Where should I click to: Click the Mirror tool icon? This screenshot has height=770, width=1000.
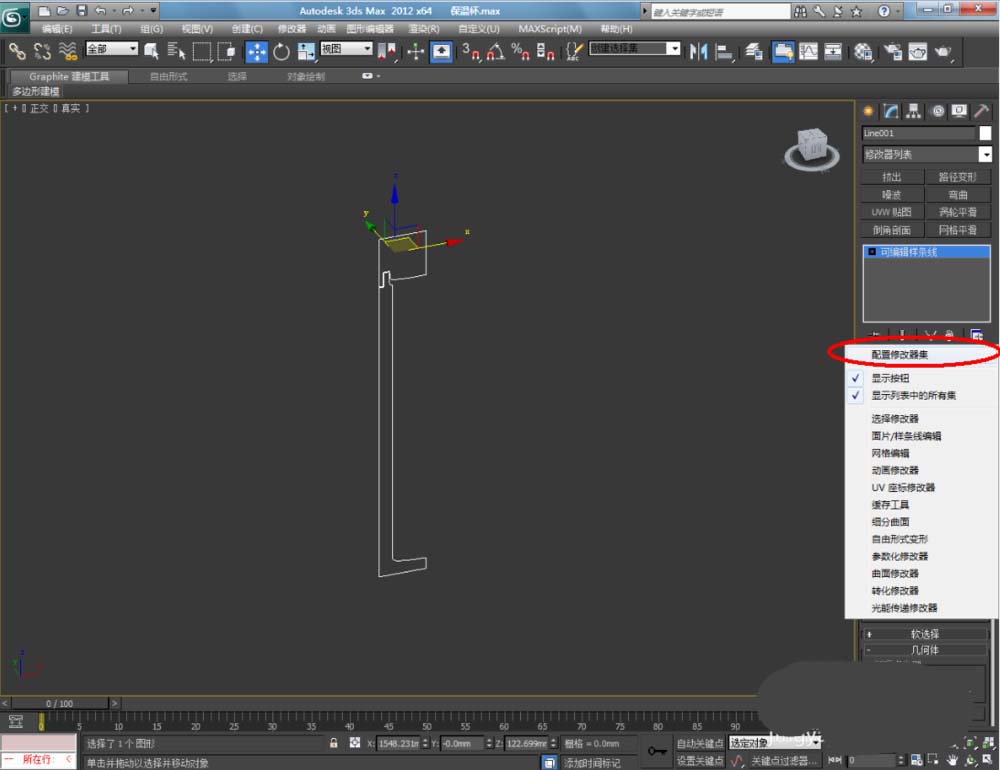point(699,51)
